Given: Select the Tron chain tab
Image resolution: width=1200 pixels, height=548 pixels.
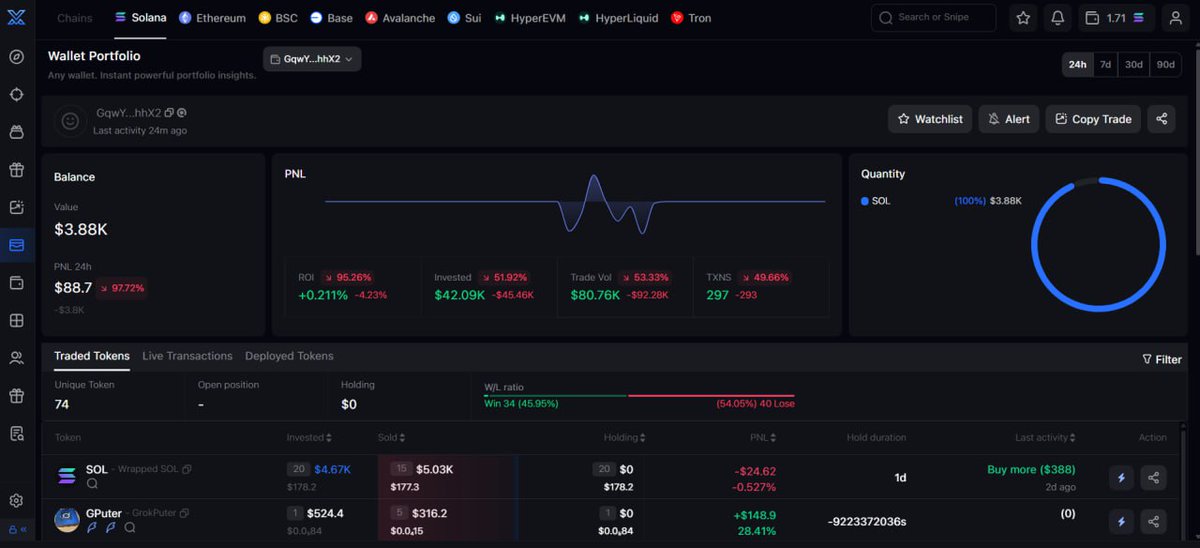Looking at the screenshot, I should pyautogui.click(x=691, y=18).
